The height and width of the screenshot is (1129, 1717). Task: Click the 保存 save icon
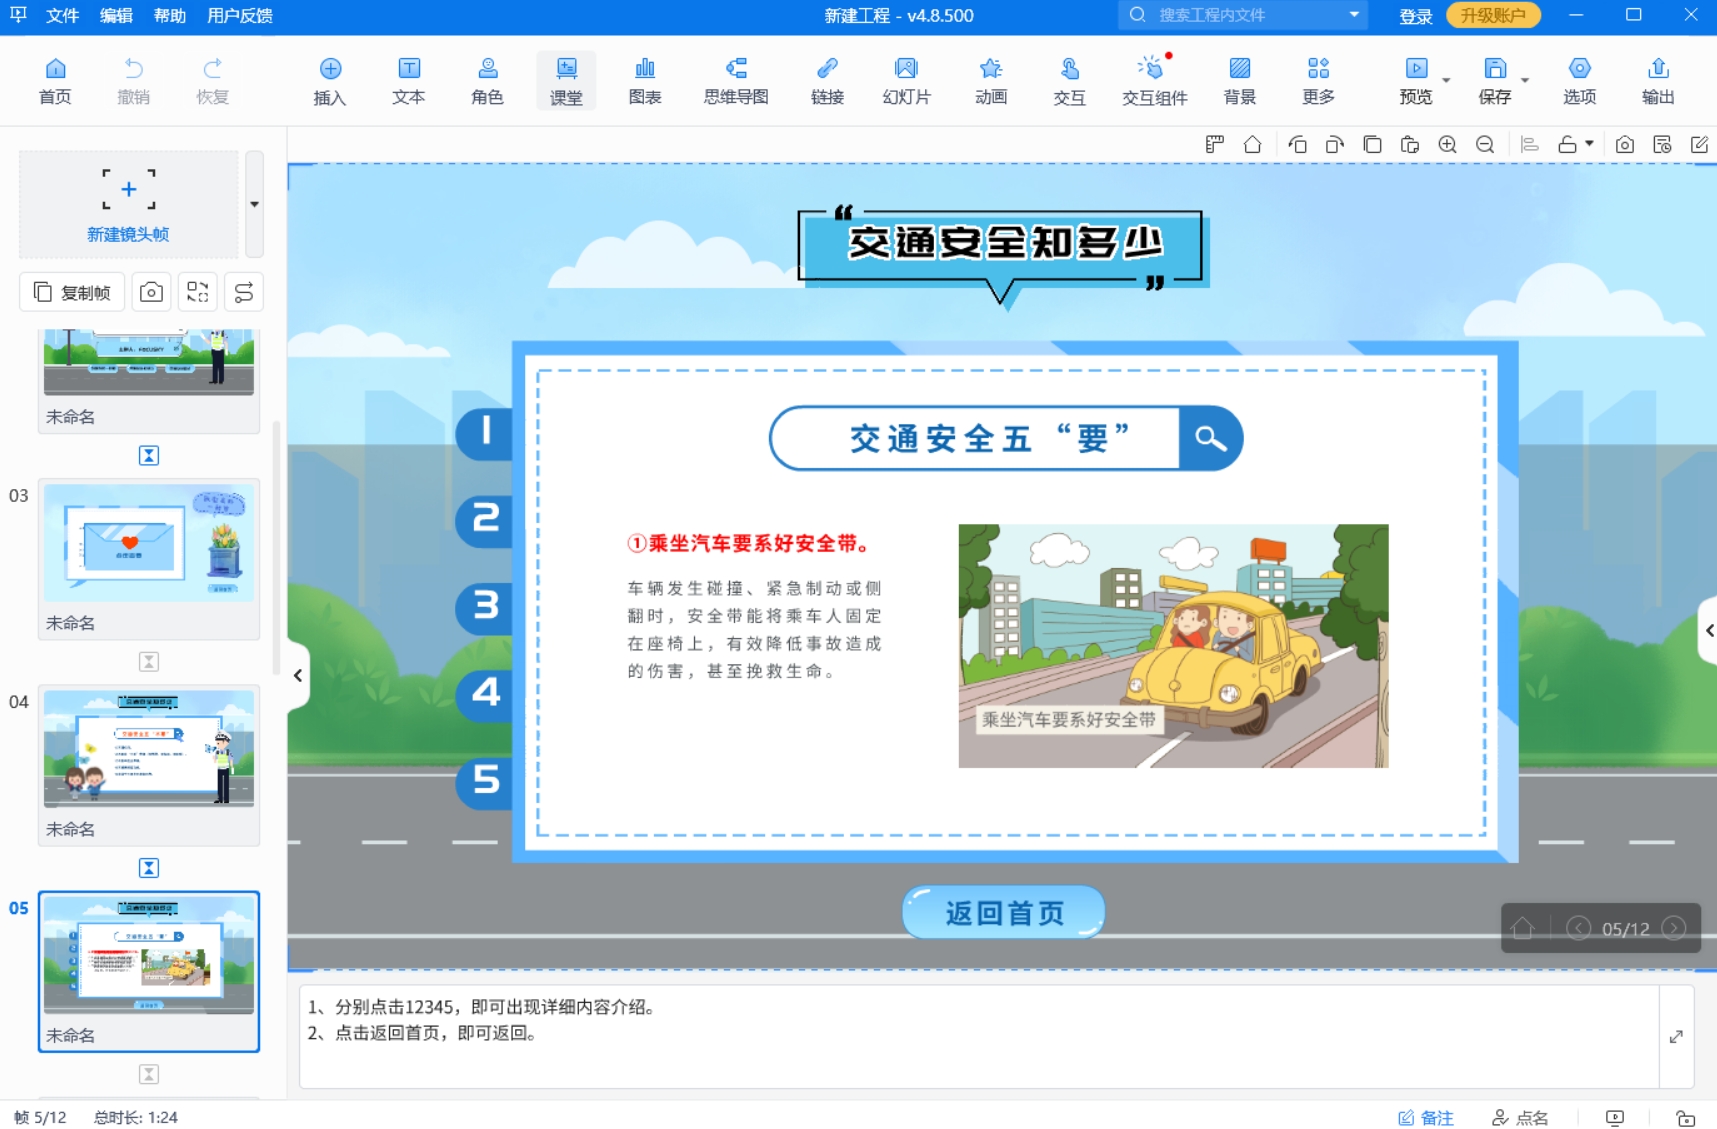click(1495, 80)
